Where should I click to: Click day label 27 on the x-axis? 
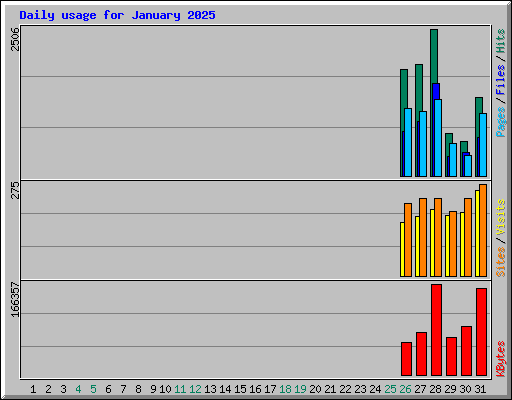(420, 389)
